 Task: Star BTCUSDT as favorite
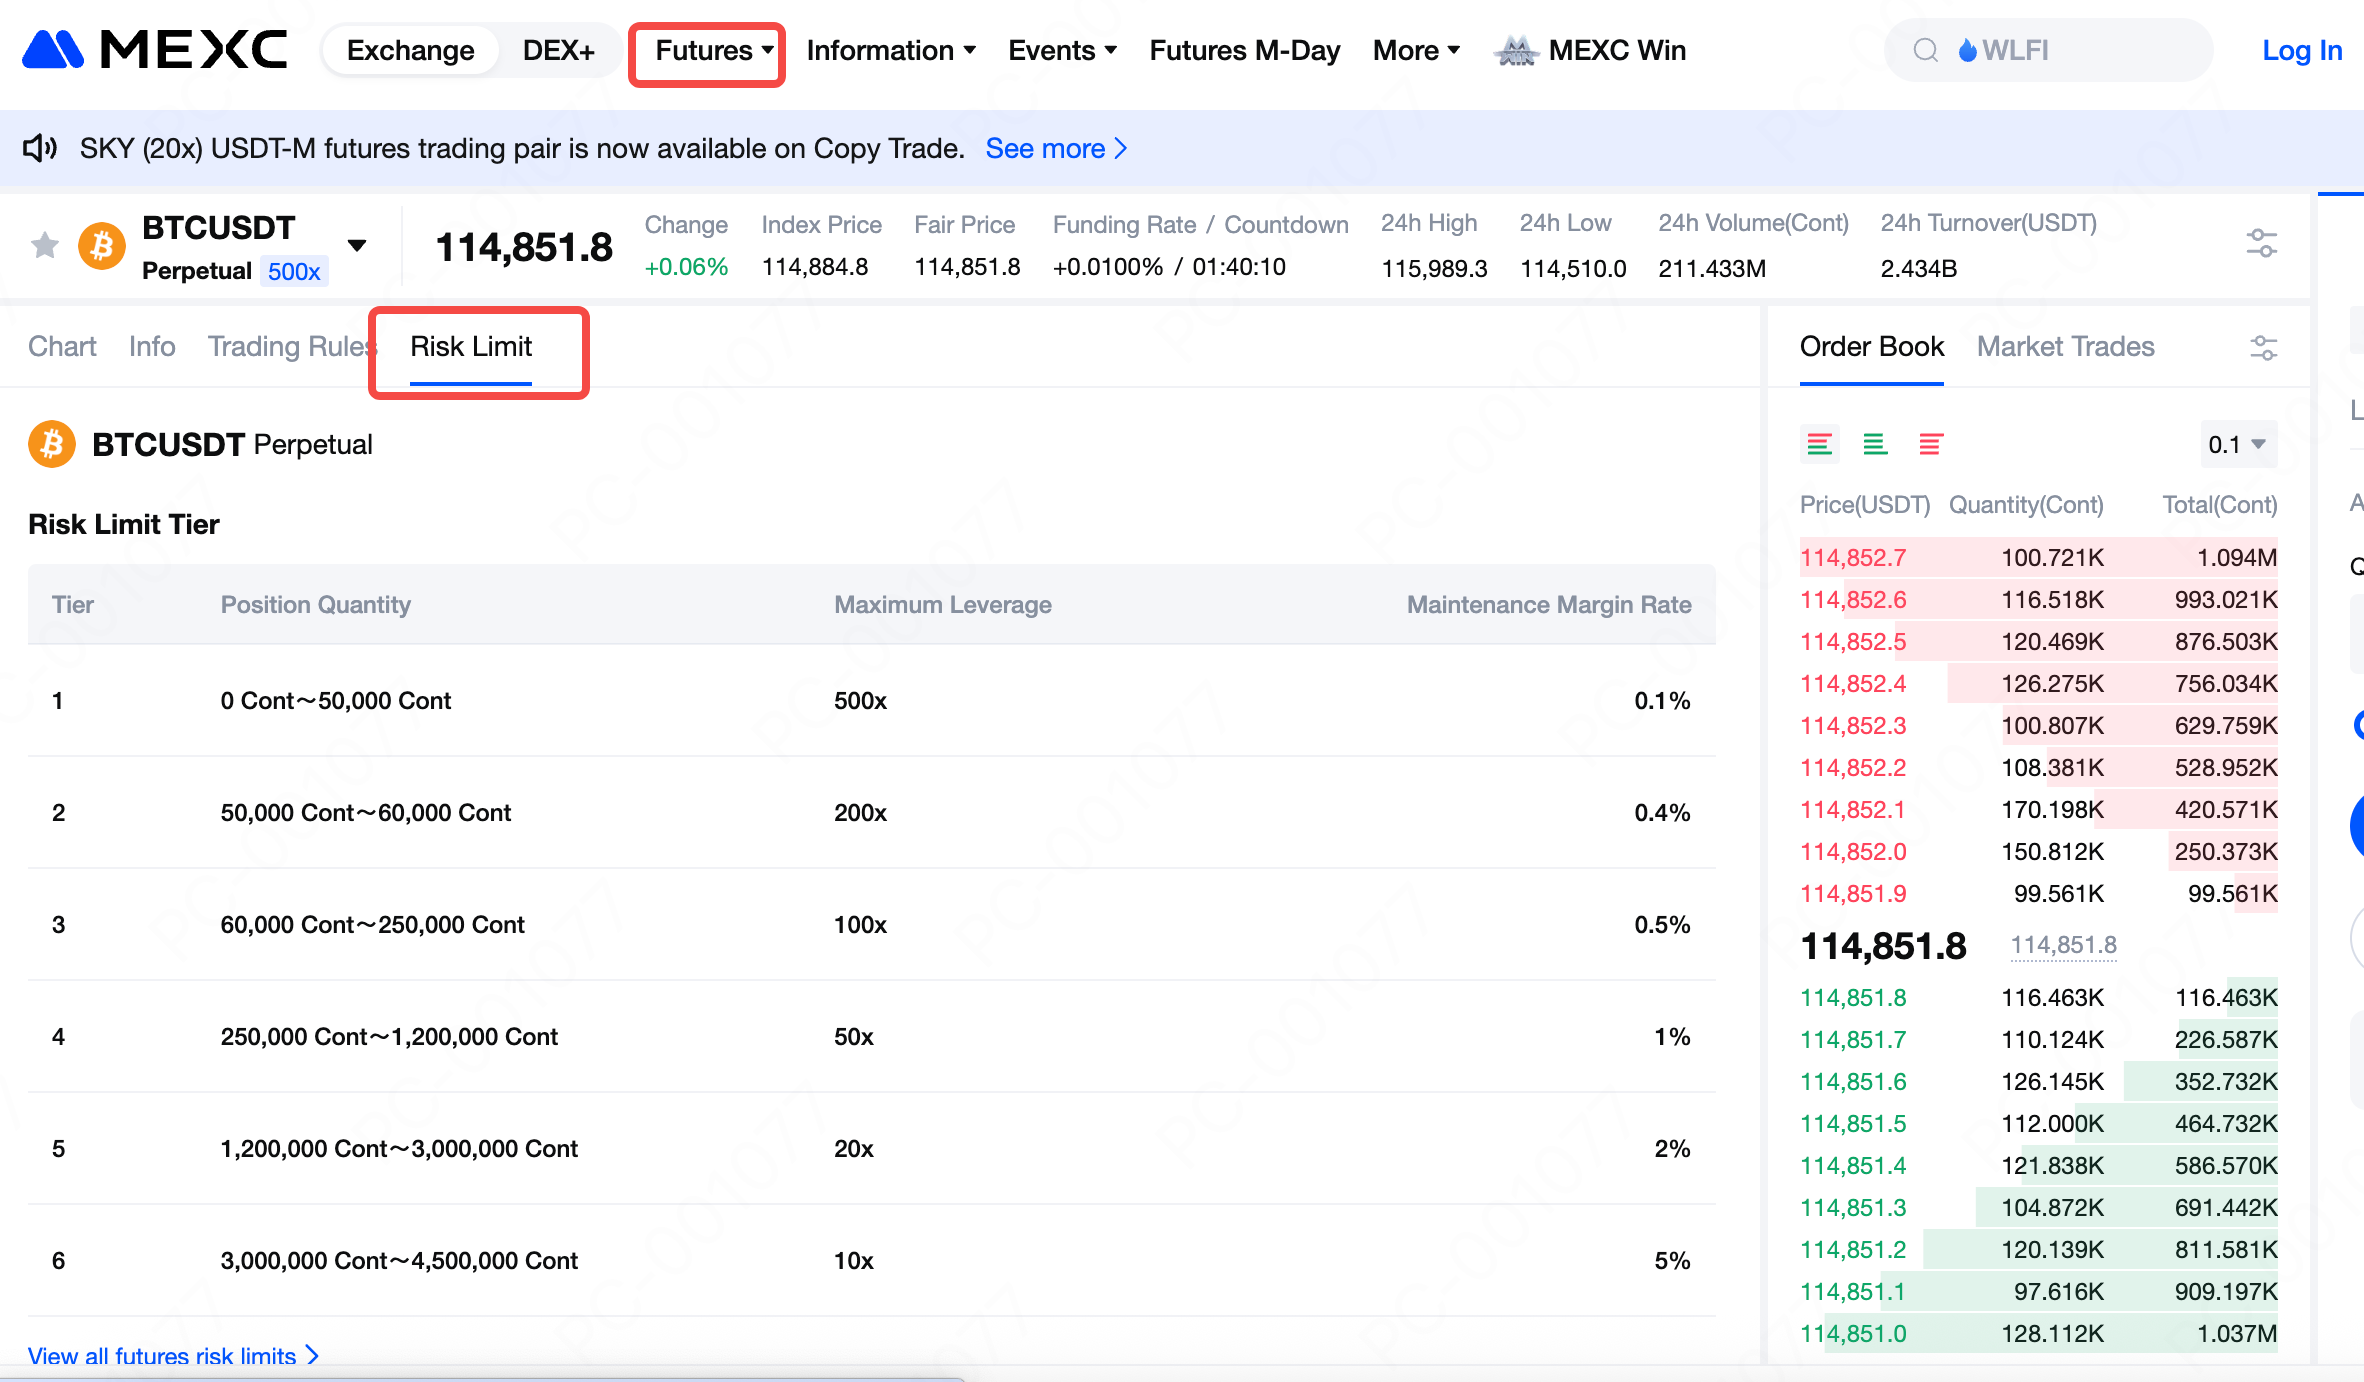(x=45, y=245)
